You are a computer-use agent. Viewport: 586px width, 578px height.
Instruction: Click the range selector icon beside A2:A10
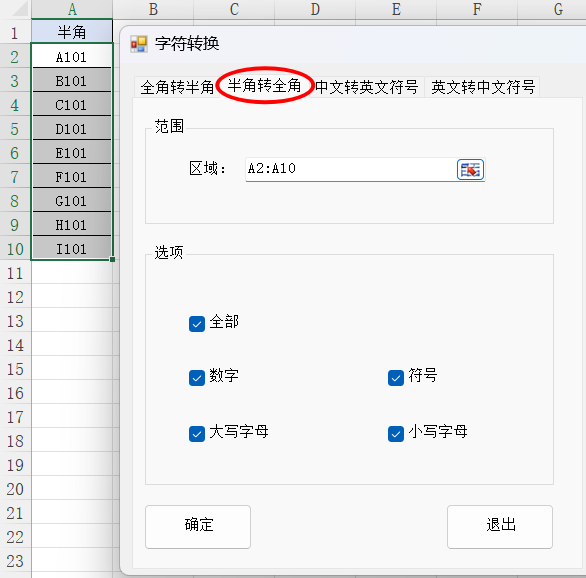pyautogui.click(x=470, y=170)
